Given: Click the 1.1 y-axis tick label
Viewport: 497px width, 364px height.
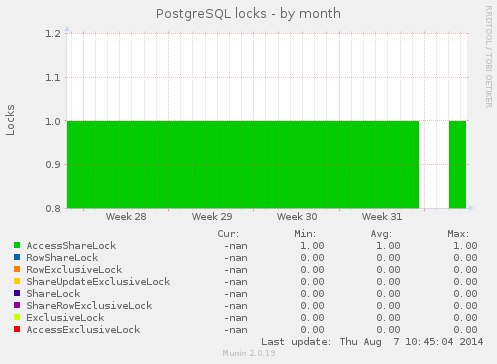Looking at the screenshot, I should point(53,77).
